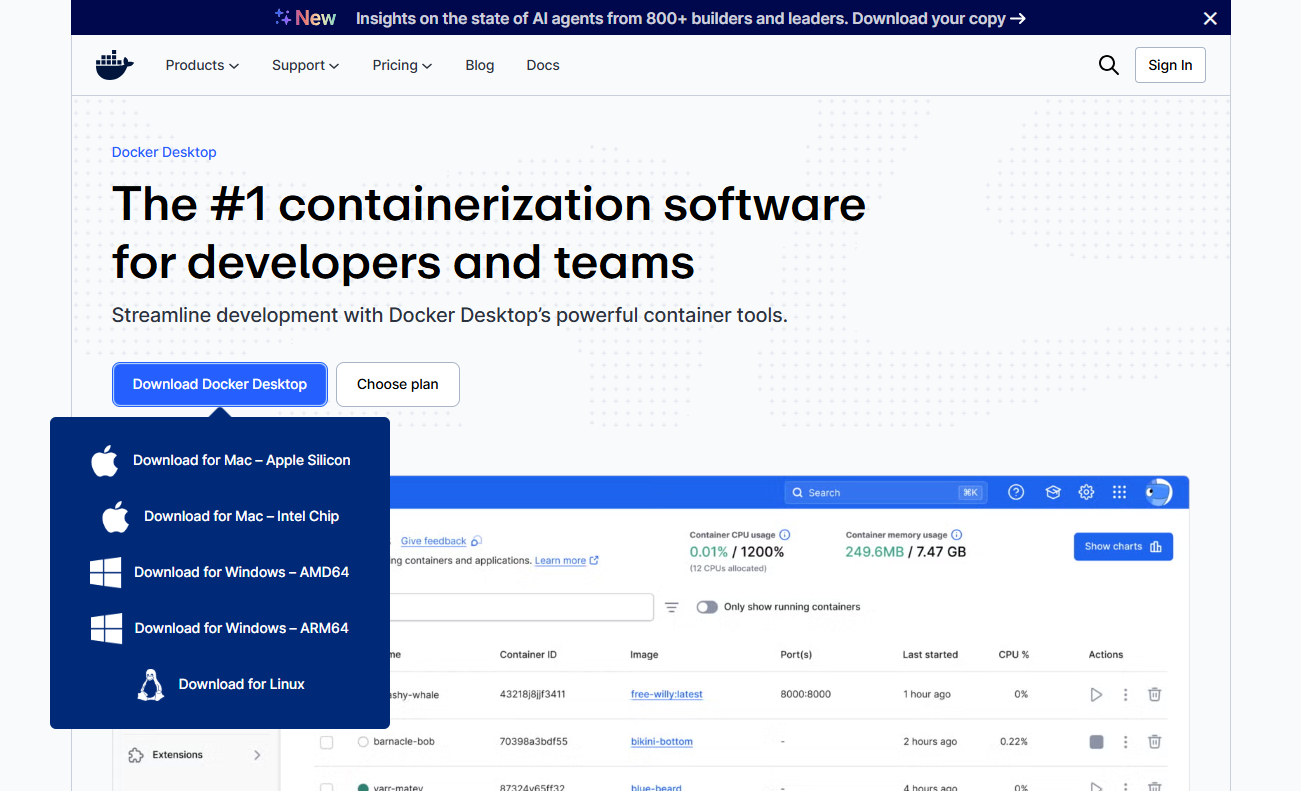Click the 2 hours ago cell
Screen dimensions: 1301x791
point(930,742)
